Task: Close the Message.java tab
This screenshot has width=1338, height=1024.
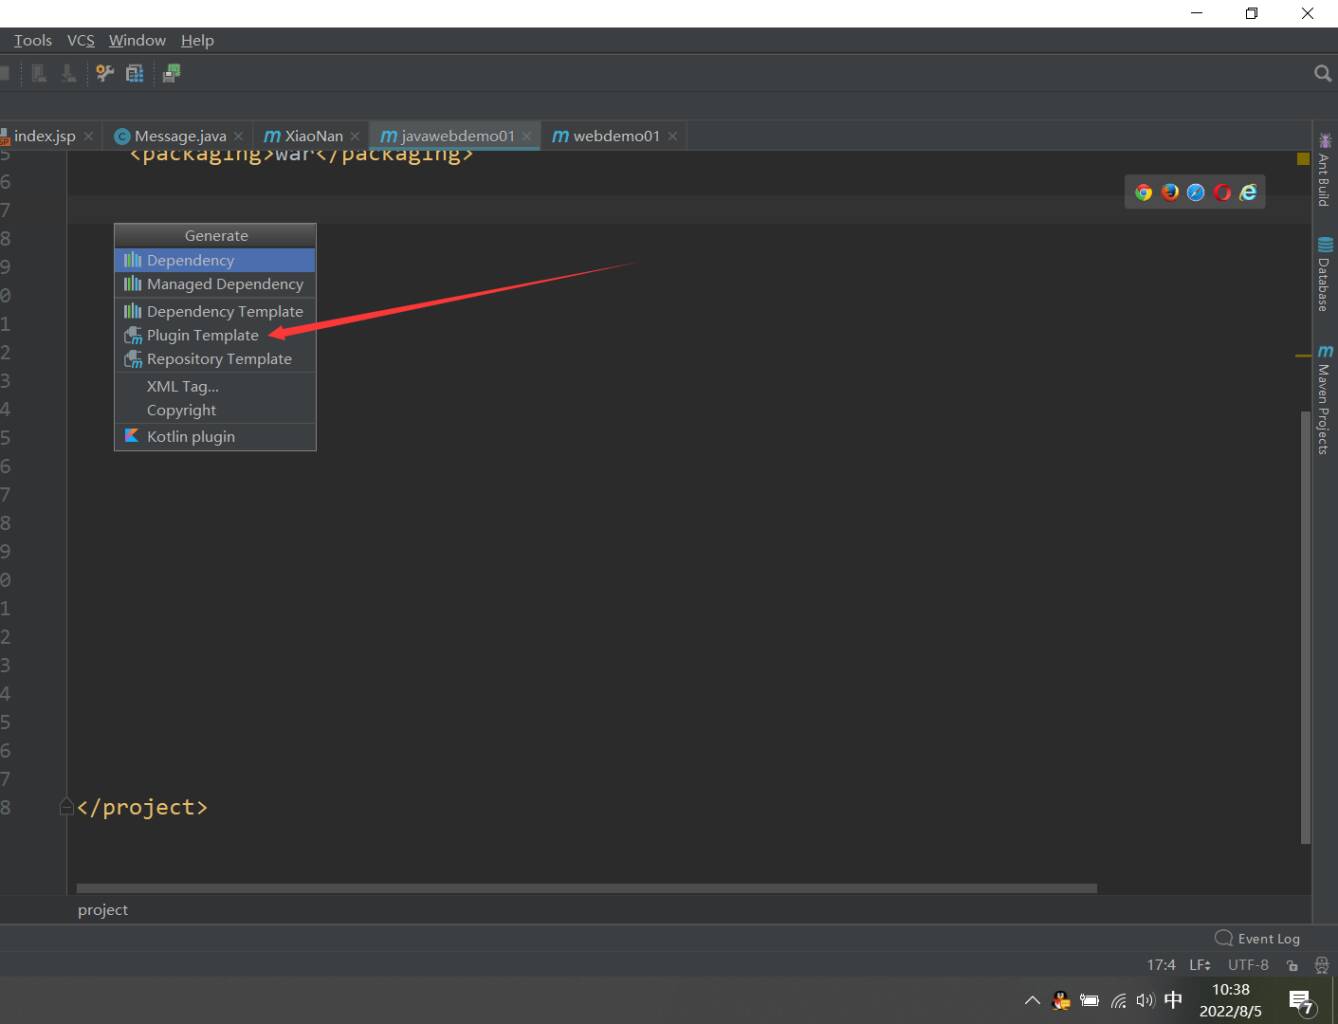Action: pyautogui.click(x=238, y=136)
